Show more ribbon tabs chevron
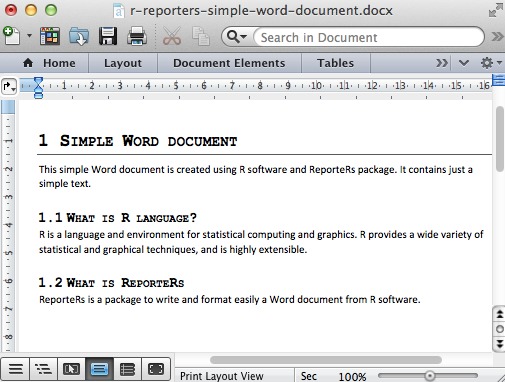This screenshot has width=505, height=382. [442, 63]
